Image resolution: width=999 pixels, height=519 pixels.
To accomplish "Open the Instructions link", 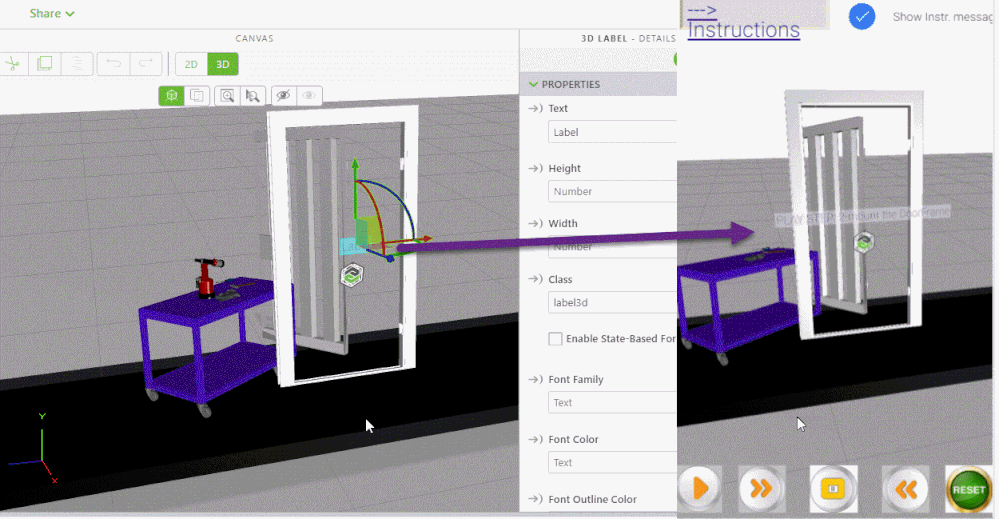I will [743, 29].
